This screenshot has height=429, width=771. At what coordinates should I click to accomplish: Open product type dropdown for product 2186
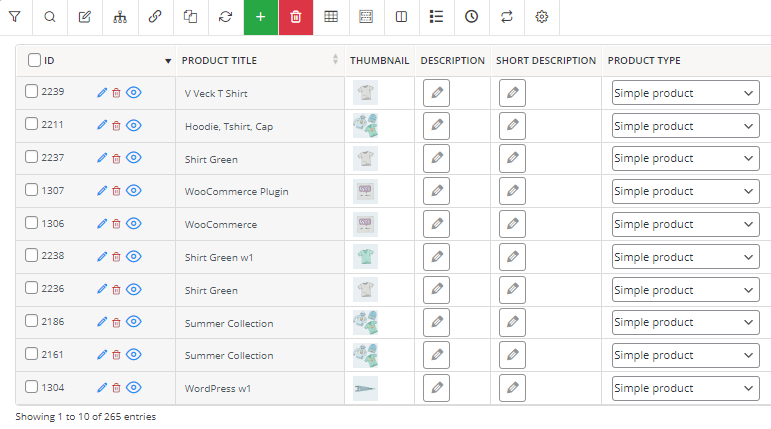coord(685,322)
